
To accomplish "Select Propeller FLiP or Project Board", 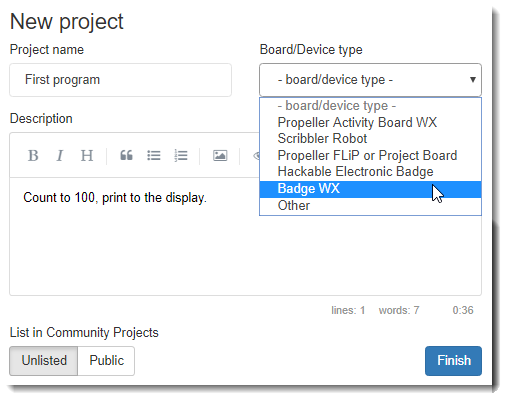I will tap(370, 155).
